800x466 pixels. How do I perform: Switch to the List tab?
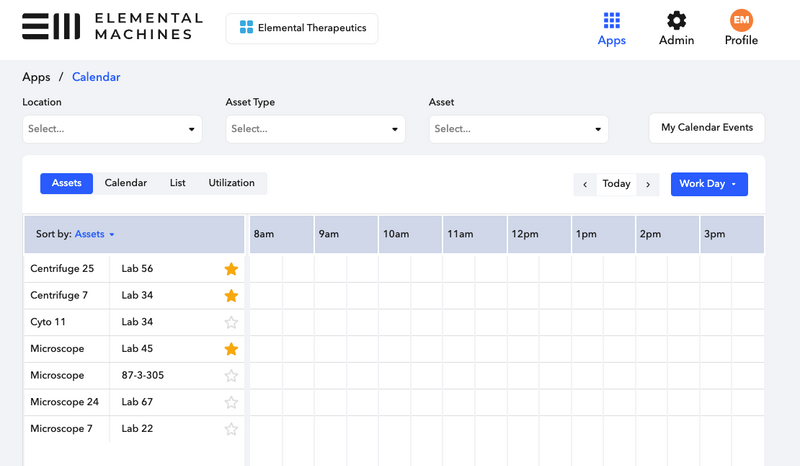click(177, 183)
